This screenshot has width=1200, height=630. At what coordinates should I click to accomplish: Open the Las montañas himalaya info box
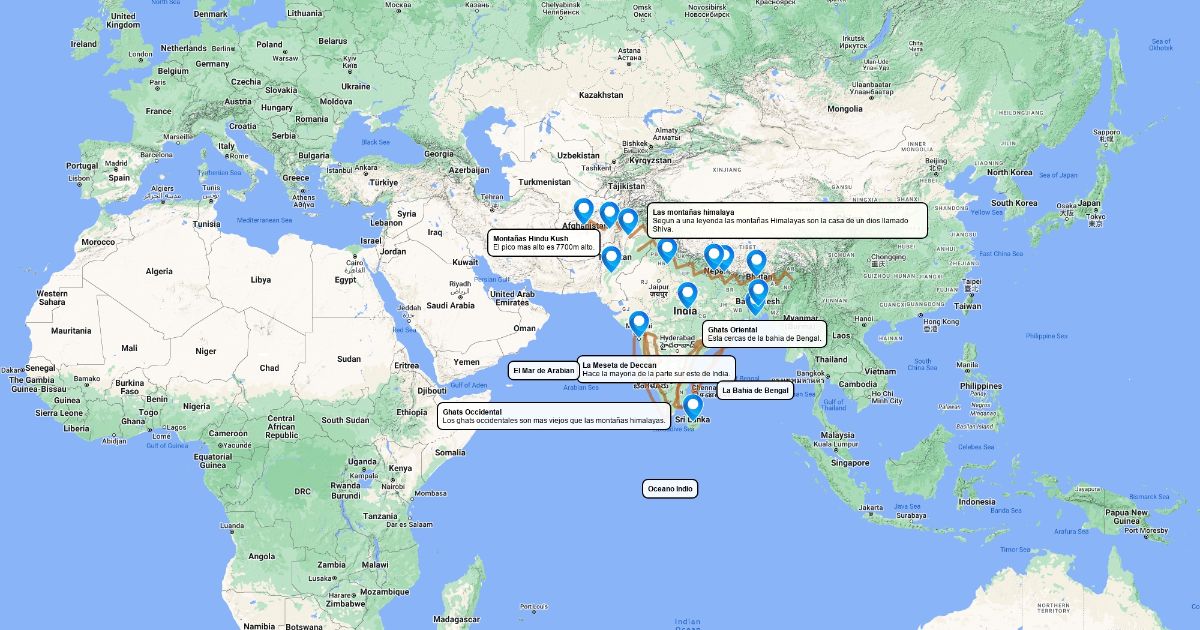coord(788,222)
